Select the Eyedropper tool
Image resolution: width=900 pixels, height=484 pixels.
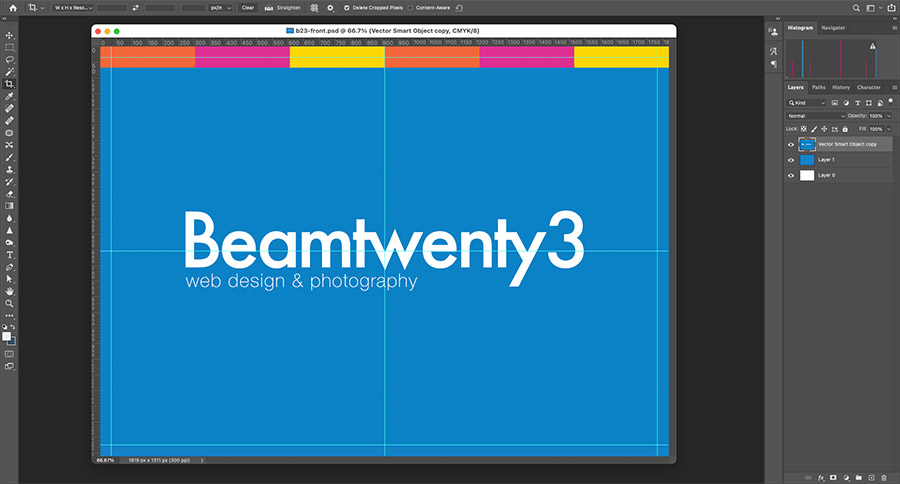tap(9, 96)
